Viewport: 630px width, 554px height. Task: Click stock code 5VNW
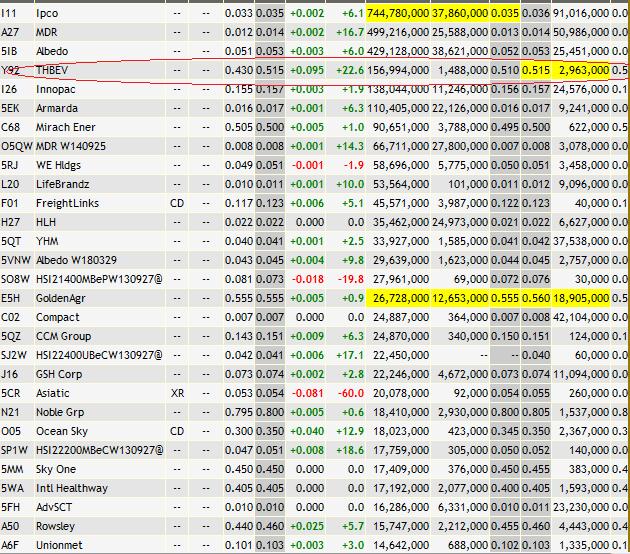coord(16,260)
